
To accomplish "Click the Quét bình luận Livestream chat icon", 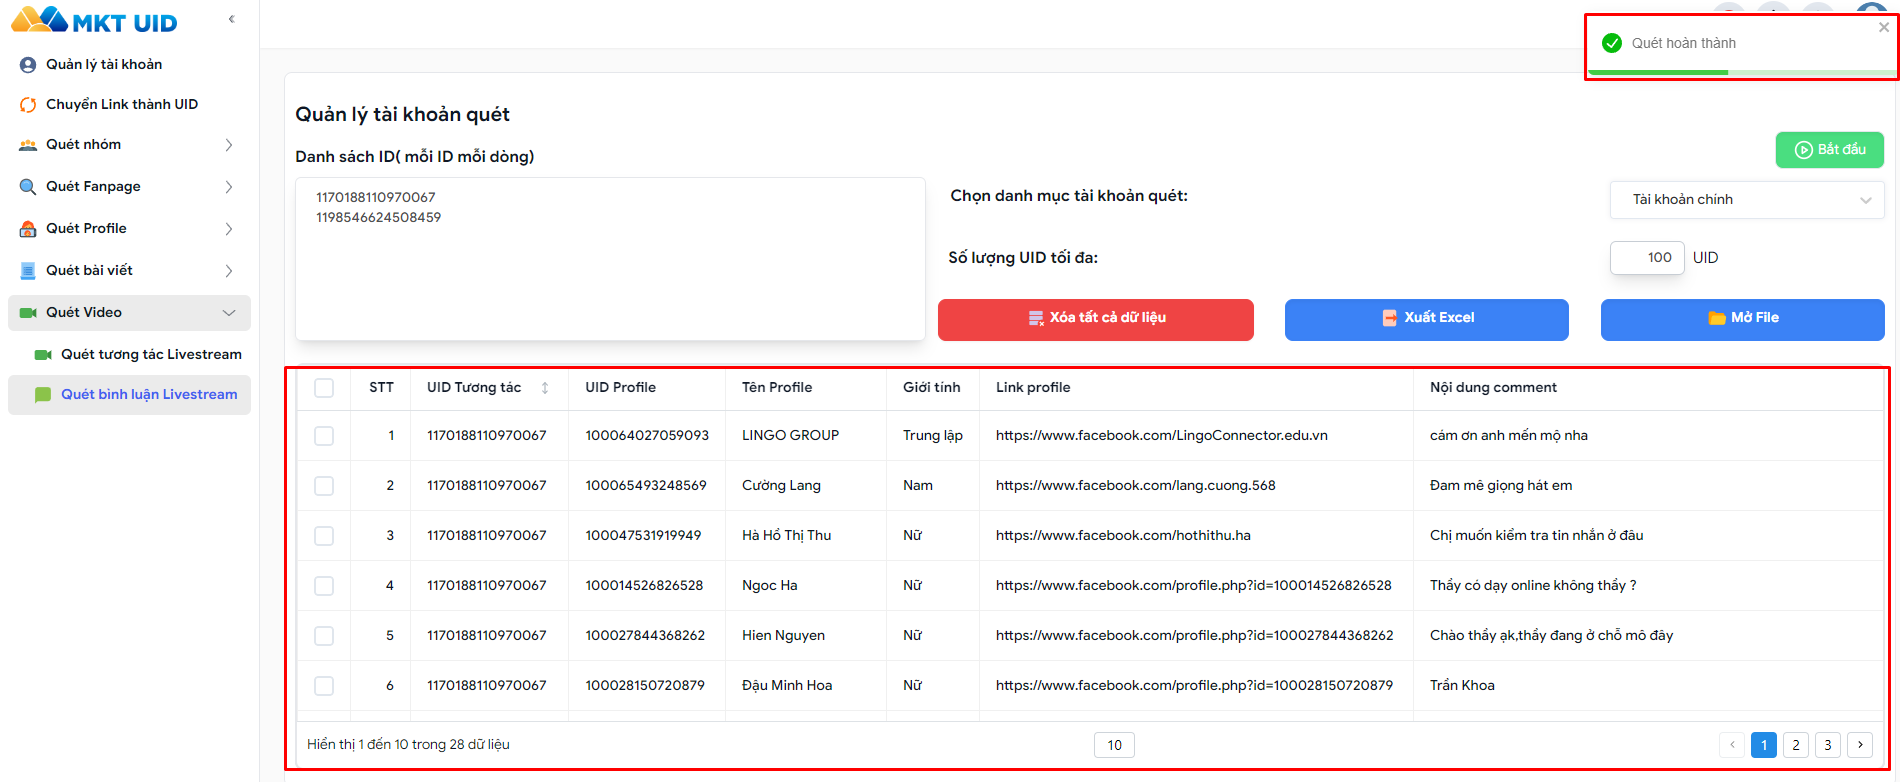I will 43,395.
